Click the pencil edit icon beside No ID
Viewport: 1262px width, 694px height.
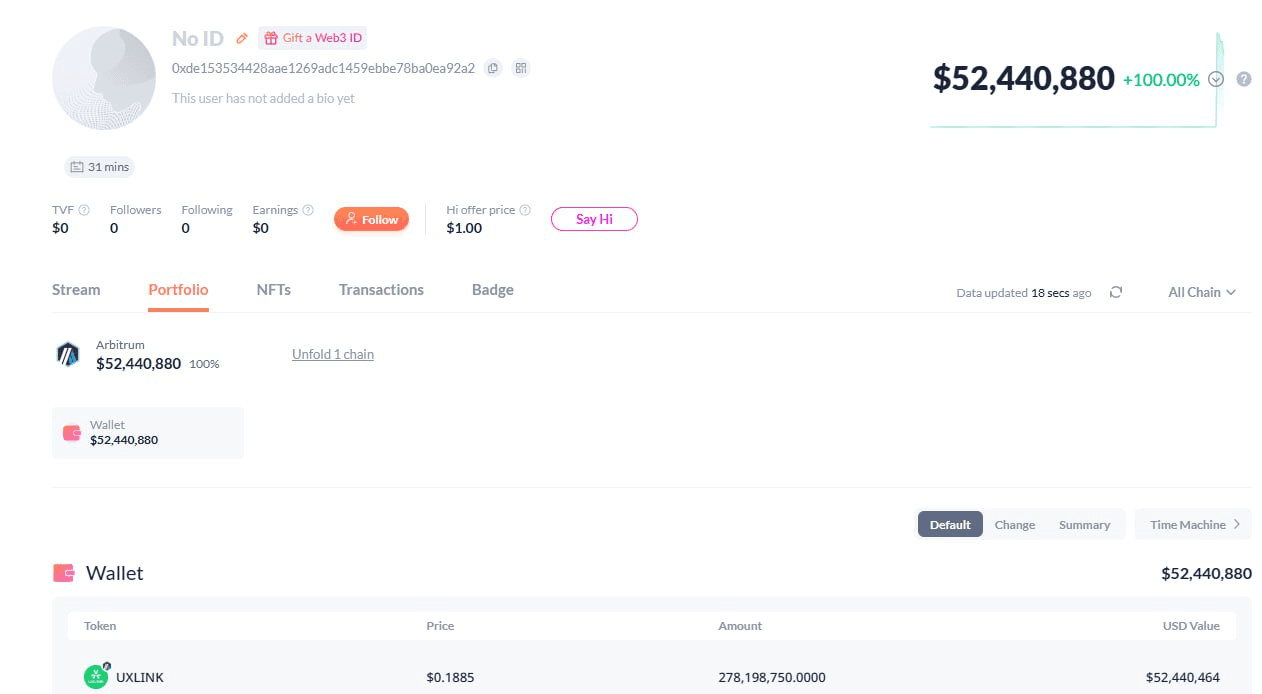coord(241,38)
